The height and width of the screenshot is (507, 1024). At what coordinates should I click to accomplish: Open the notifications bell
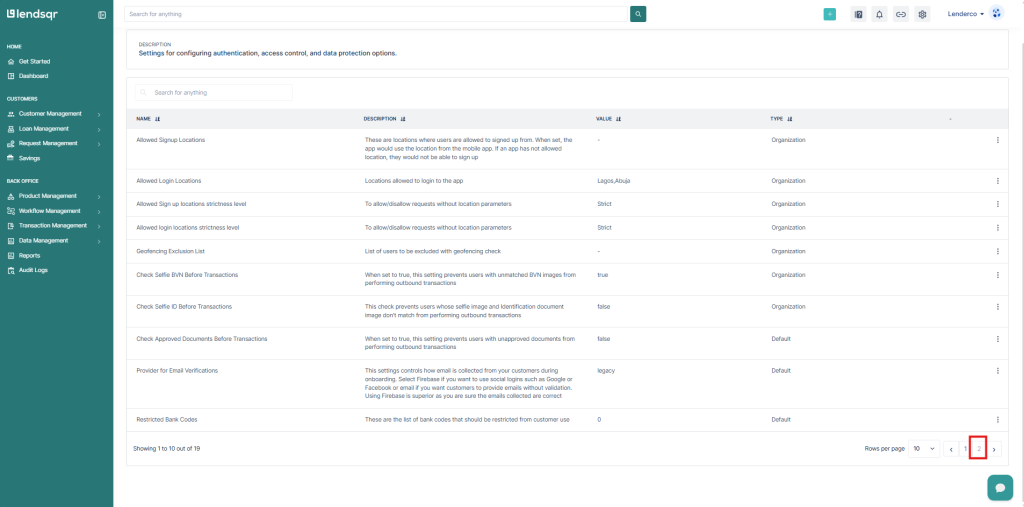click(879, 14)
